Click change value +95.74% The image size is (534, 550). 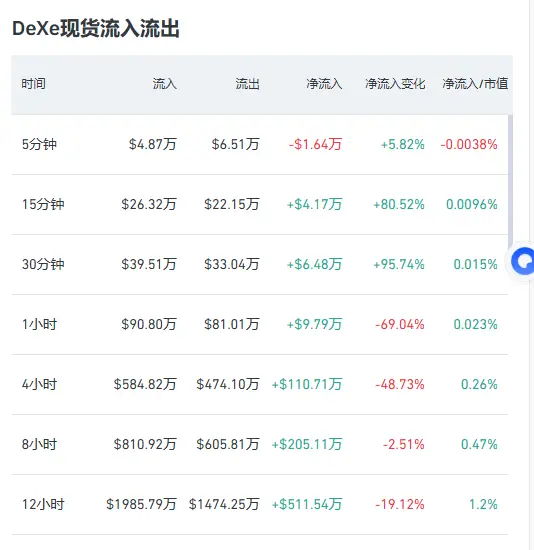[399, 264]
